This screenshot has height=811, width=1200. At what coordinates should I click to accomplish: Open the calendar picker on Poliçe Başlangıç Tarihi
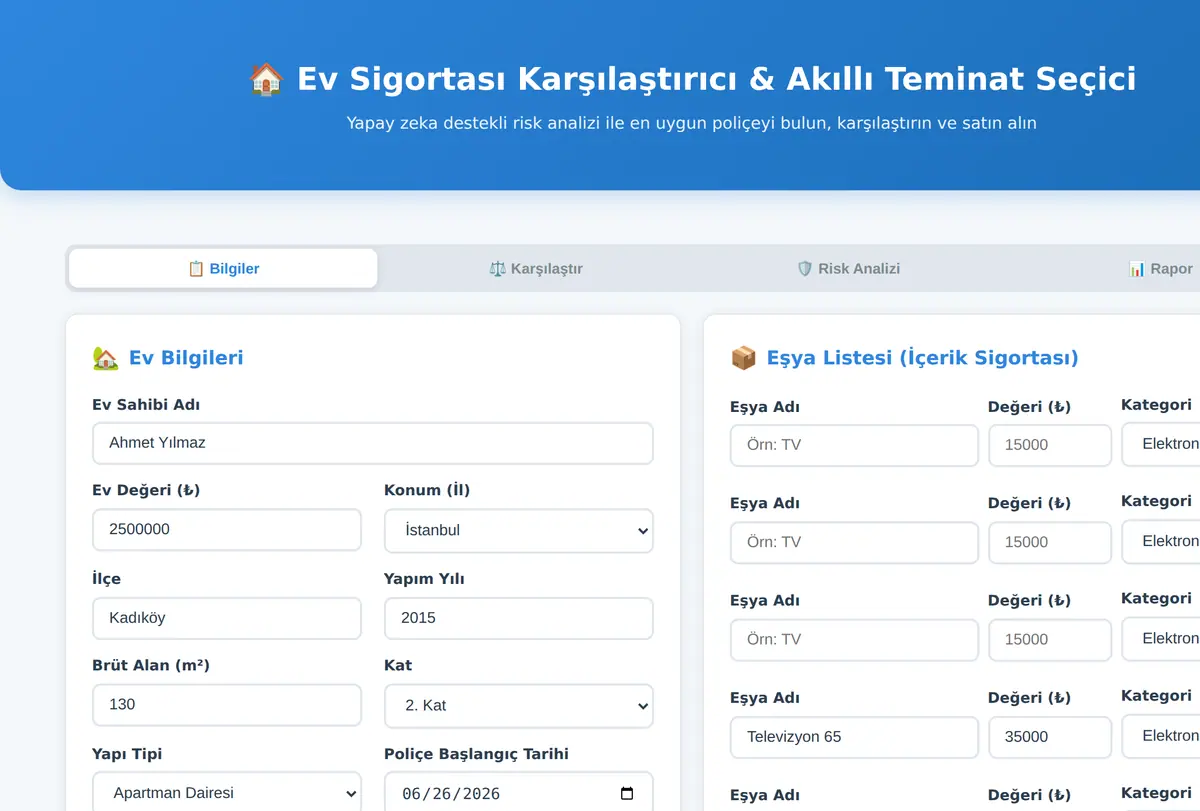[x=627, y=793]
